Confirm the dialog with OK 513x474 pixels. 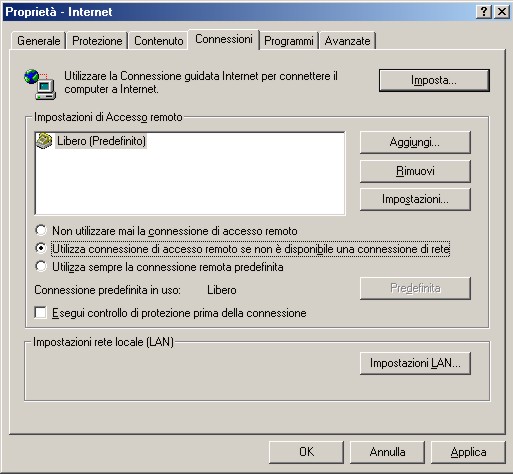coord(306,452)
